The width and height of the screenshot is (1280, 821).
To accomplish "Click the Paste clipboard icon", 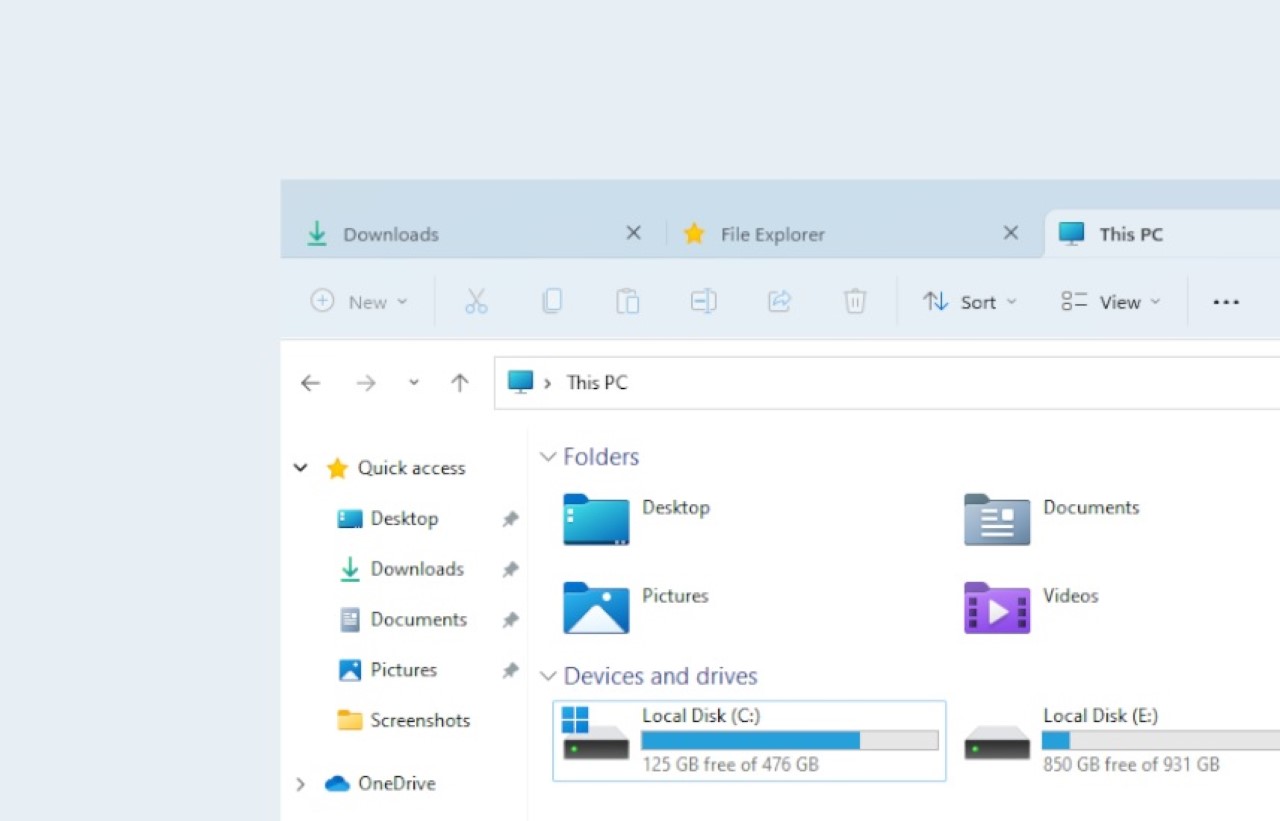I will click(x=628, y=301).
